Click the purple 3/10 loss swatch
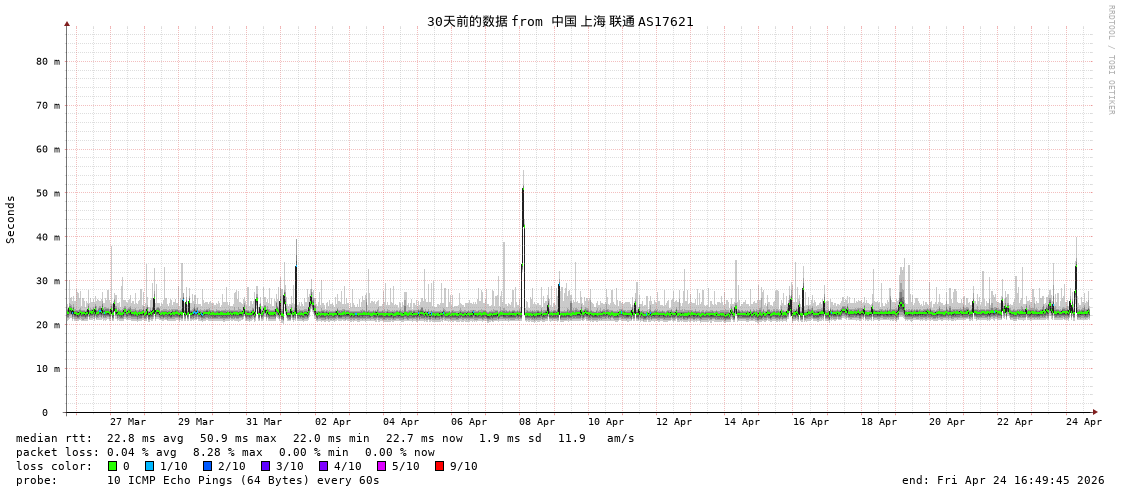 (x=265, y=466)
